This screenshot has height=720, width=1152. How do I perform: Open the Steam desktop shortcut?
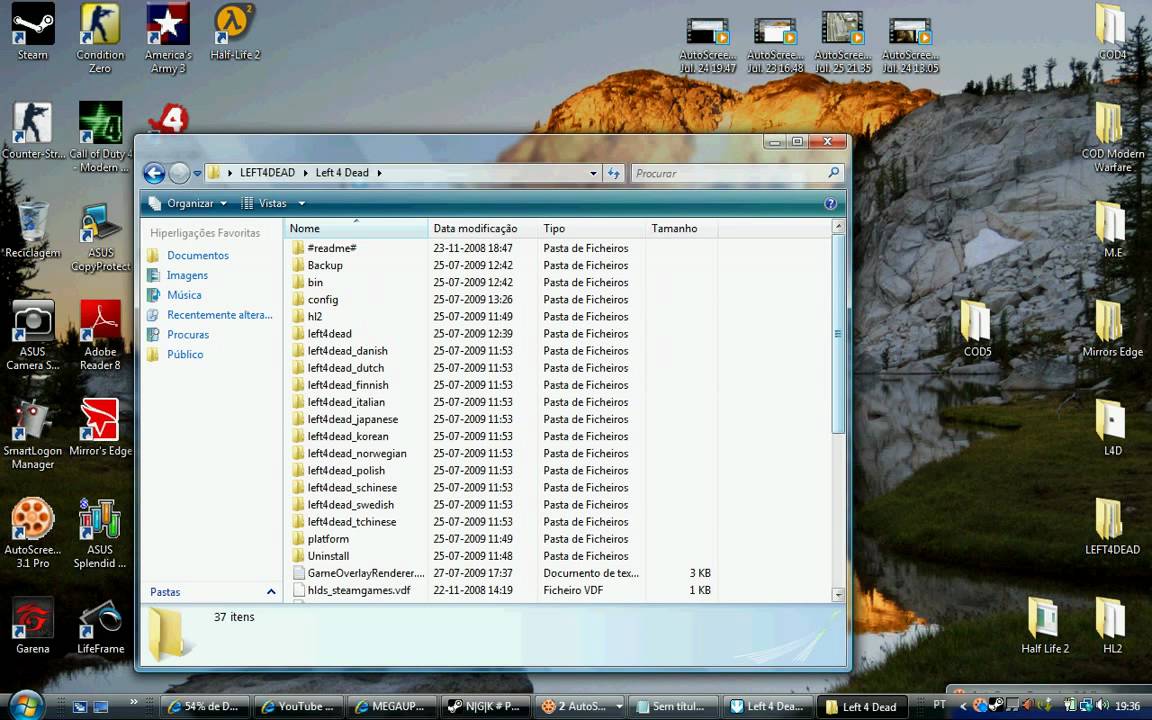point(32,32)
